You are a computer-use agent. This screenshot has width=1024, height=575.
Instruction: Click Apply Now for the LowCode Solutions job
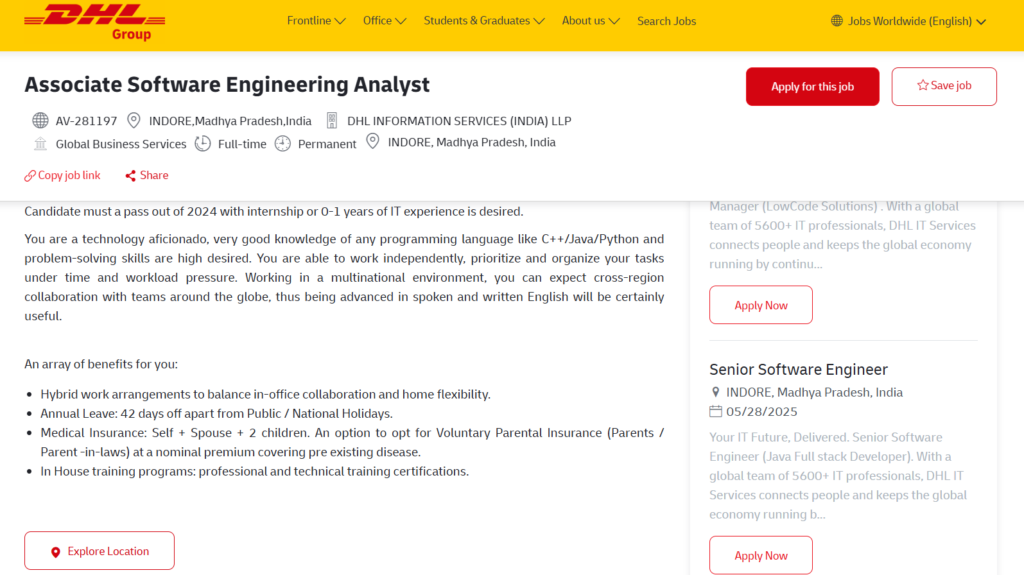(x=761, y=305)
